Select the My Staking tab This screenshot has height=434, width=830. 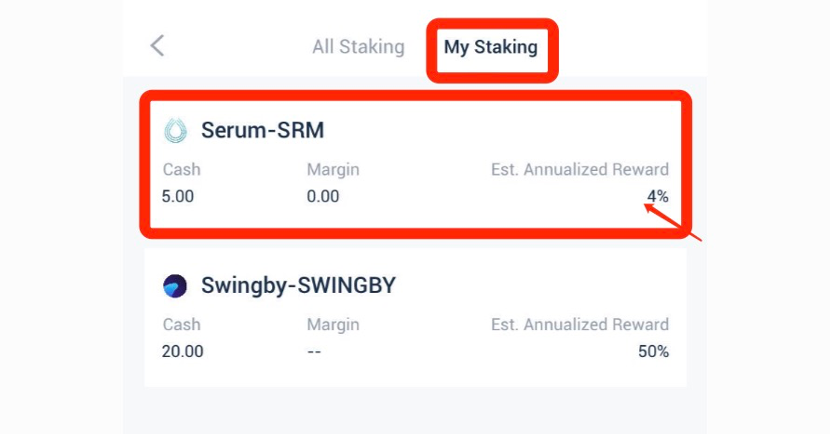pyautogui.click(x=491, y=47)
